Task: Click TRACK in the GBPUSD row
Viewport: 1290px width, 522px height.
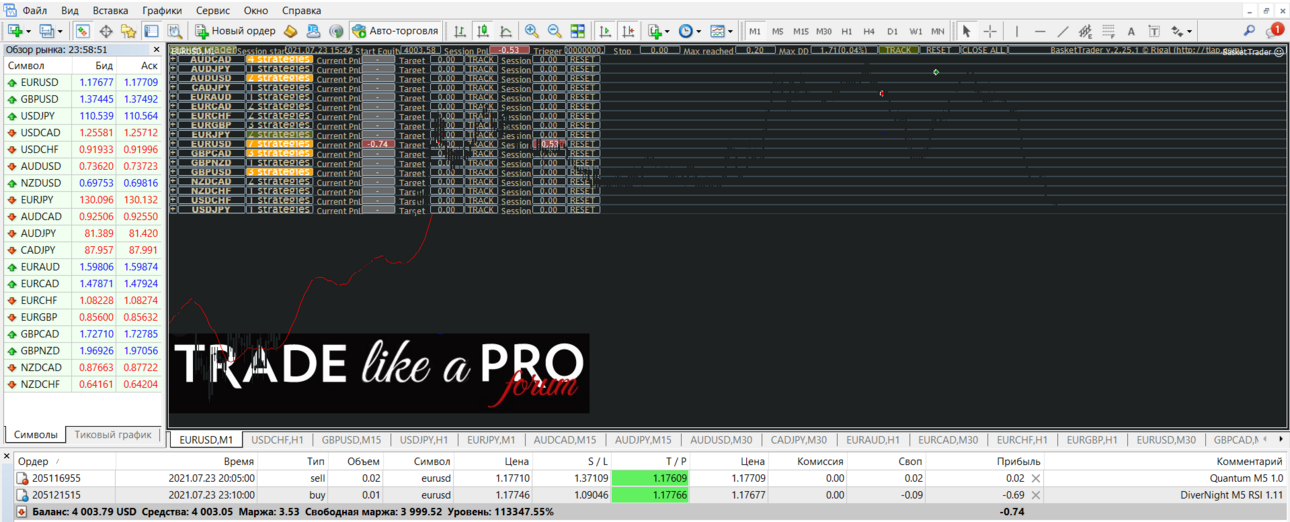Action: tap(482, 172)
